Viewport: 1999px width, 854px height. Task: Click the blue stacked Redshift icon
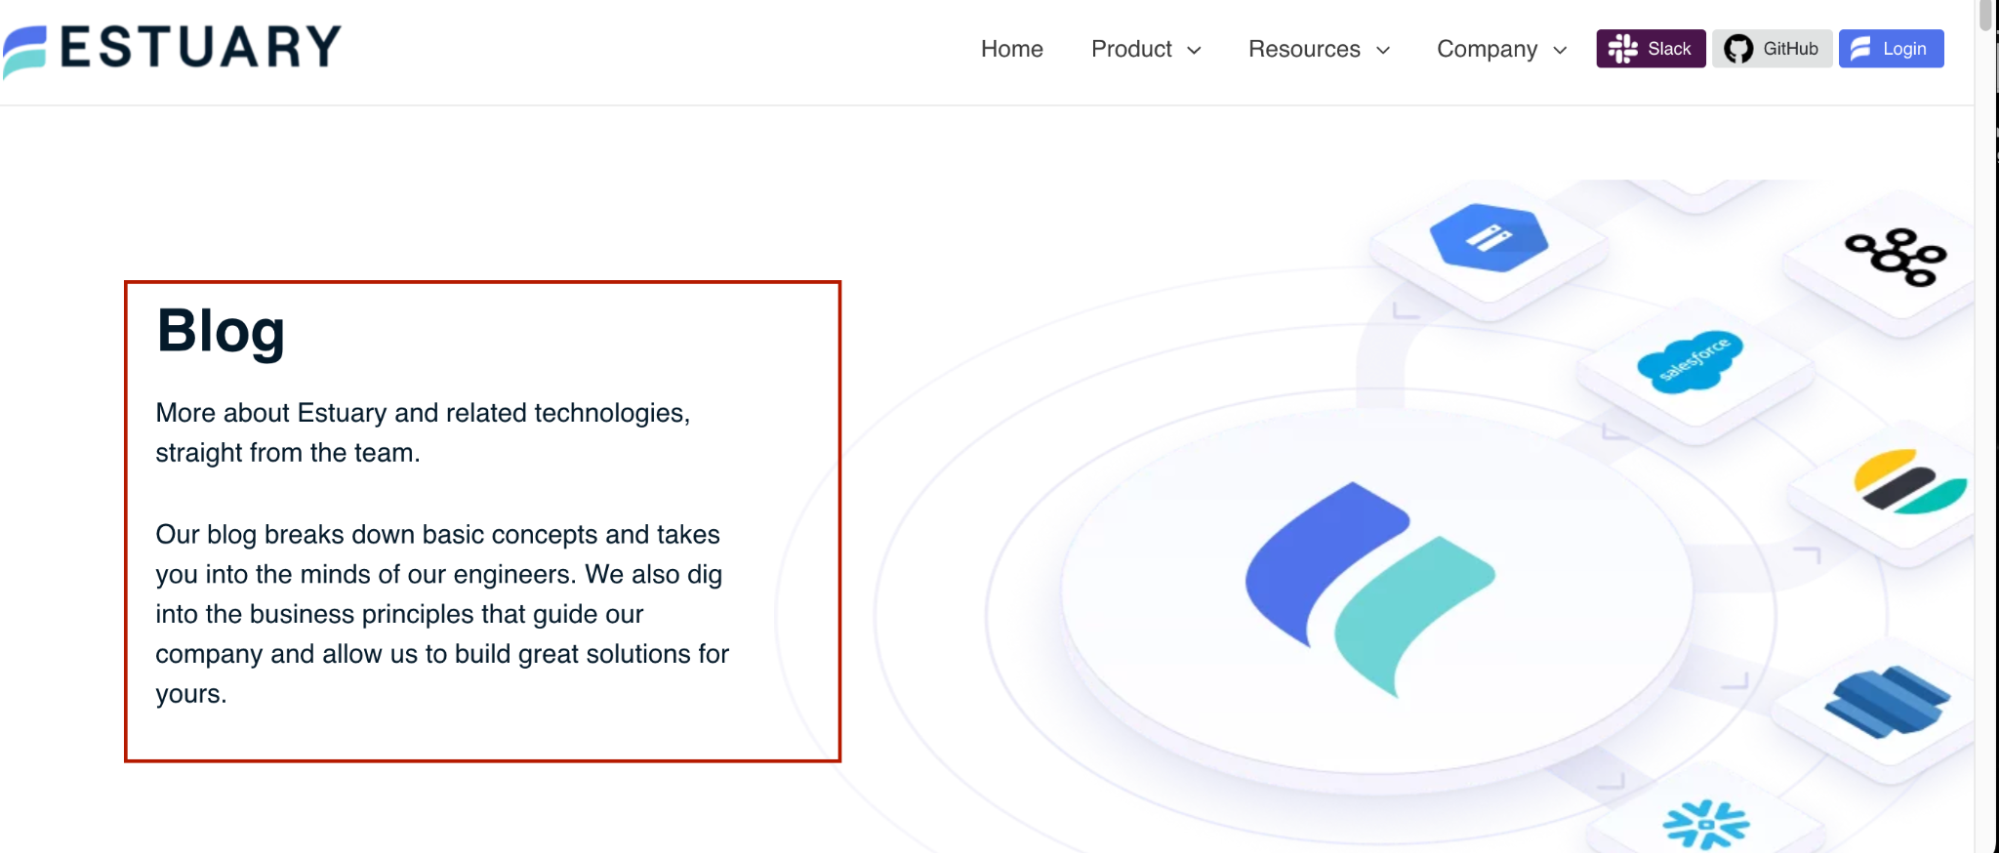point(1887,702)
